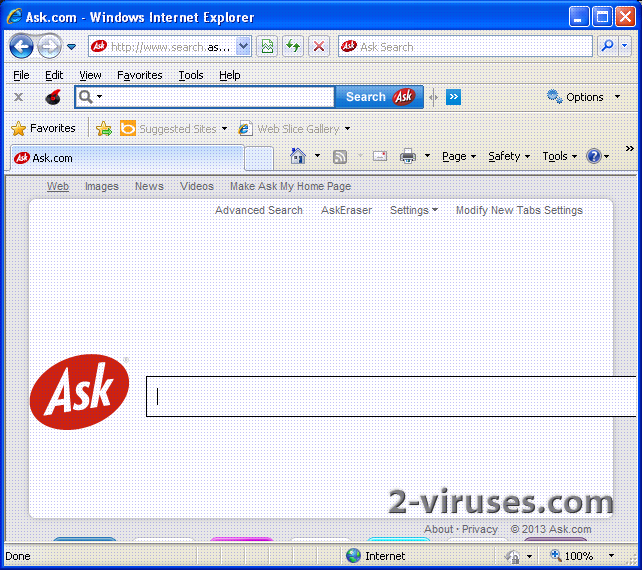Click the browser Forward arrow button
The width and height of the screenshot is (642, 570).
pyautogui.click(x=49, y=47)
